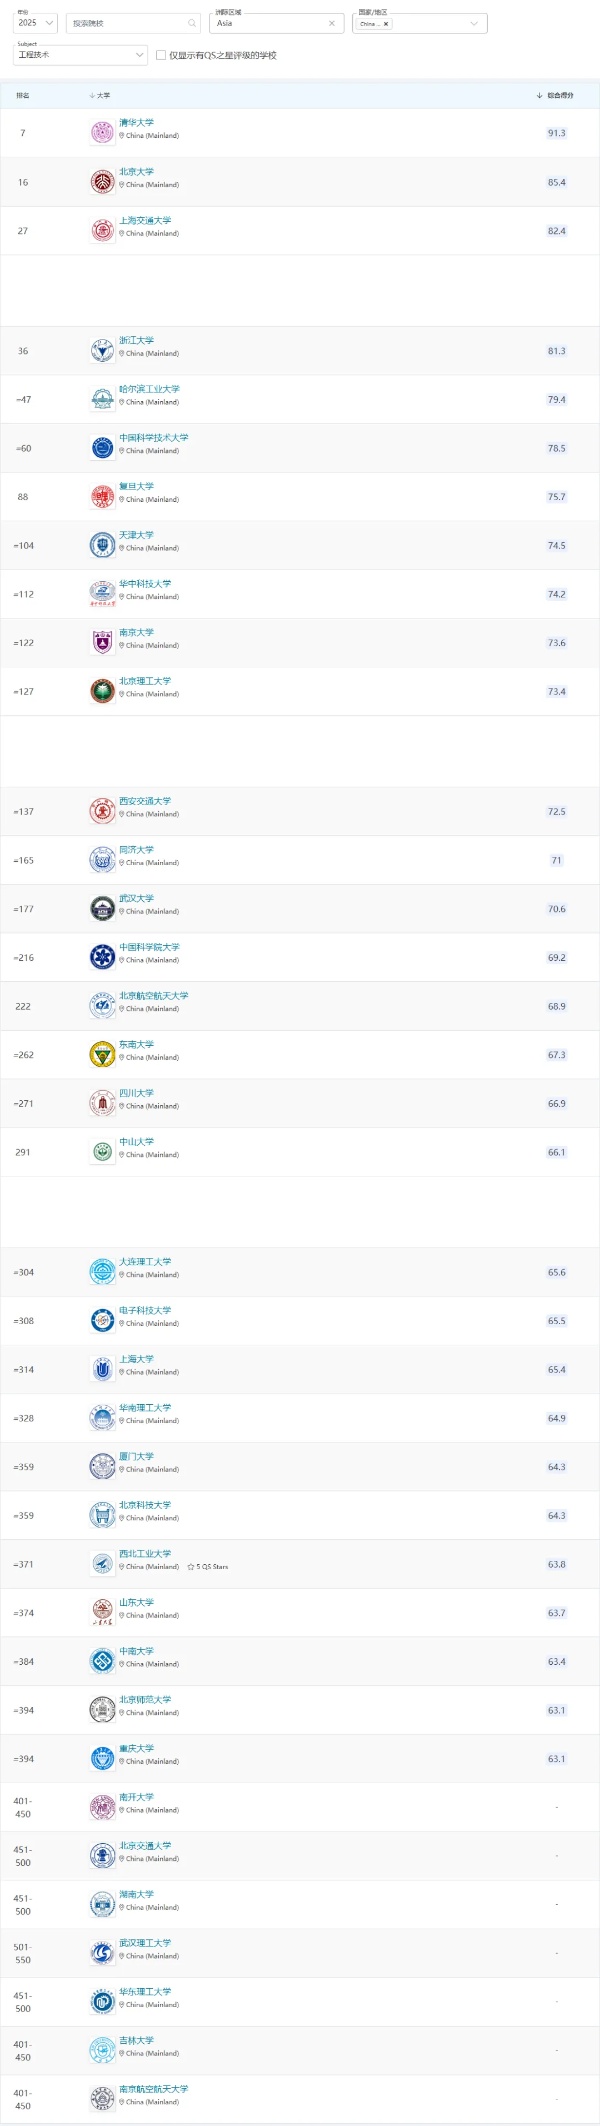Remove the China country tag
The image size is (600, 2126).
[x=386, y=24]
